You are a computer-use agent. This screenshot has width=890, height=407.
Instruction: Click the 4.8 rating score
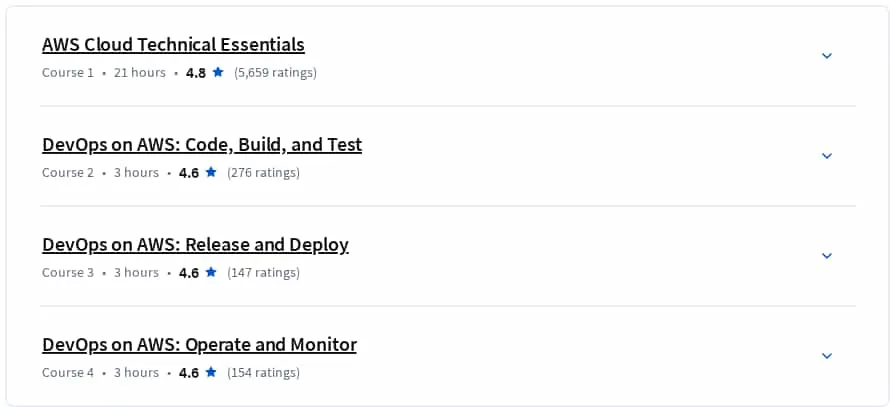[x=196, y=73]
